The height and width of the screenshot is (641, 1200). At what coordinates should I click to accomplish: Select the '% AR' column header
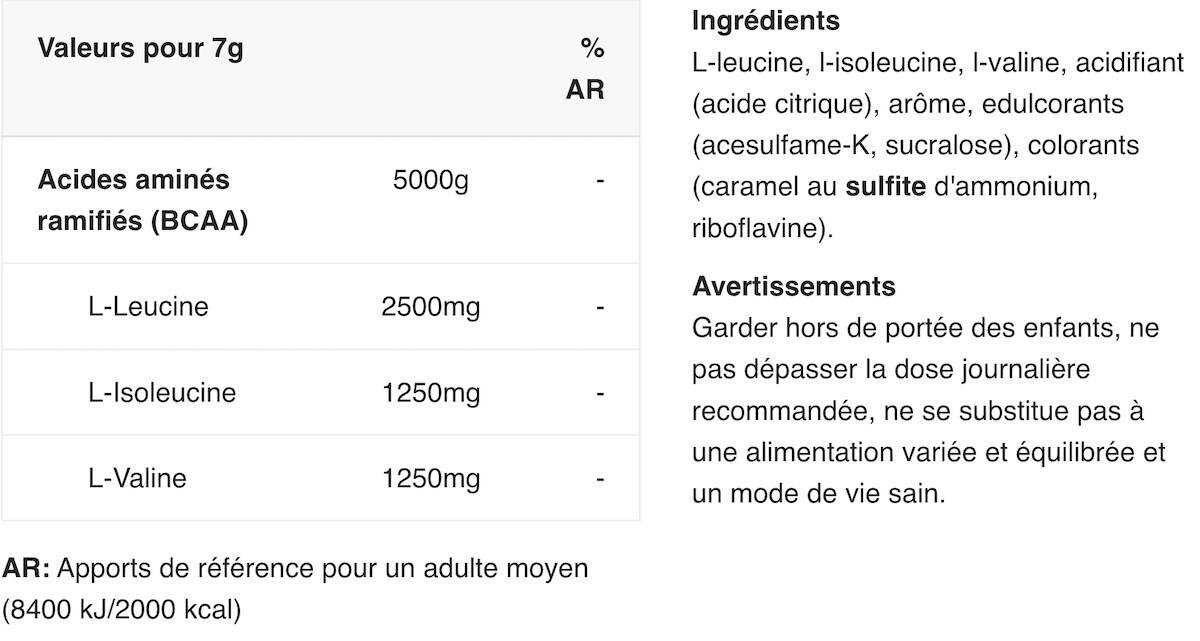(586, 69)
